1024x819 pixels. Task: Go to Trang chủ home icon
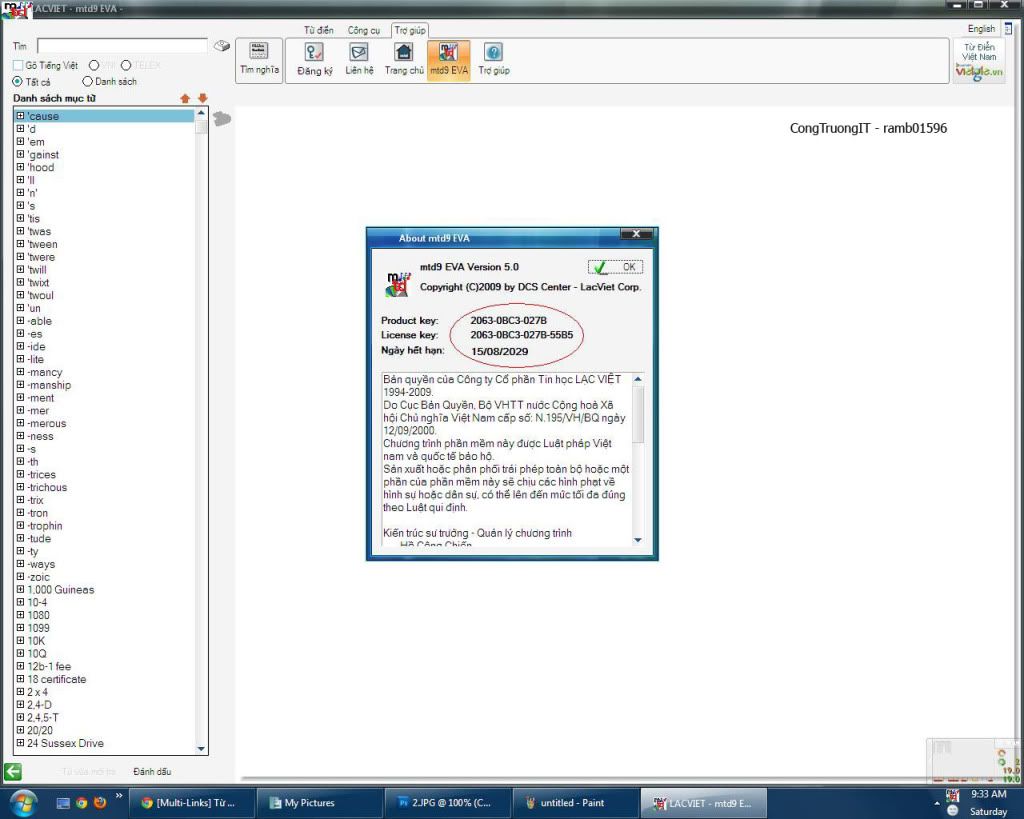(404, 59)
